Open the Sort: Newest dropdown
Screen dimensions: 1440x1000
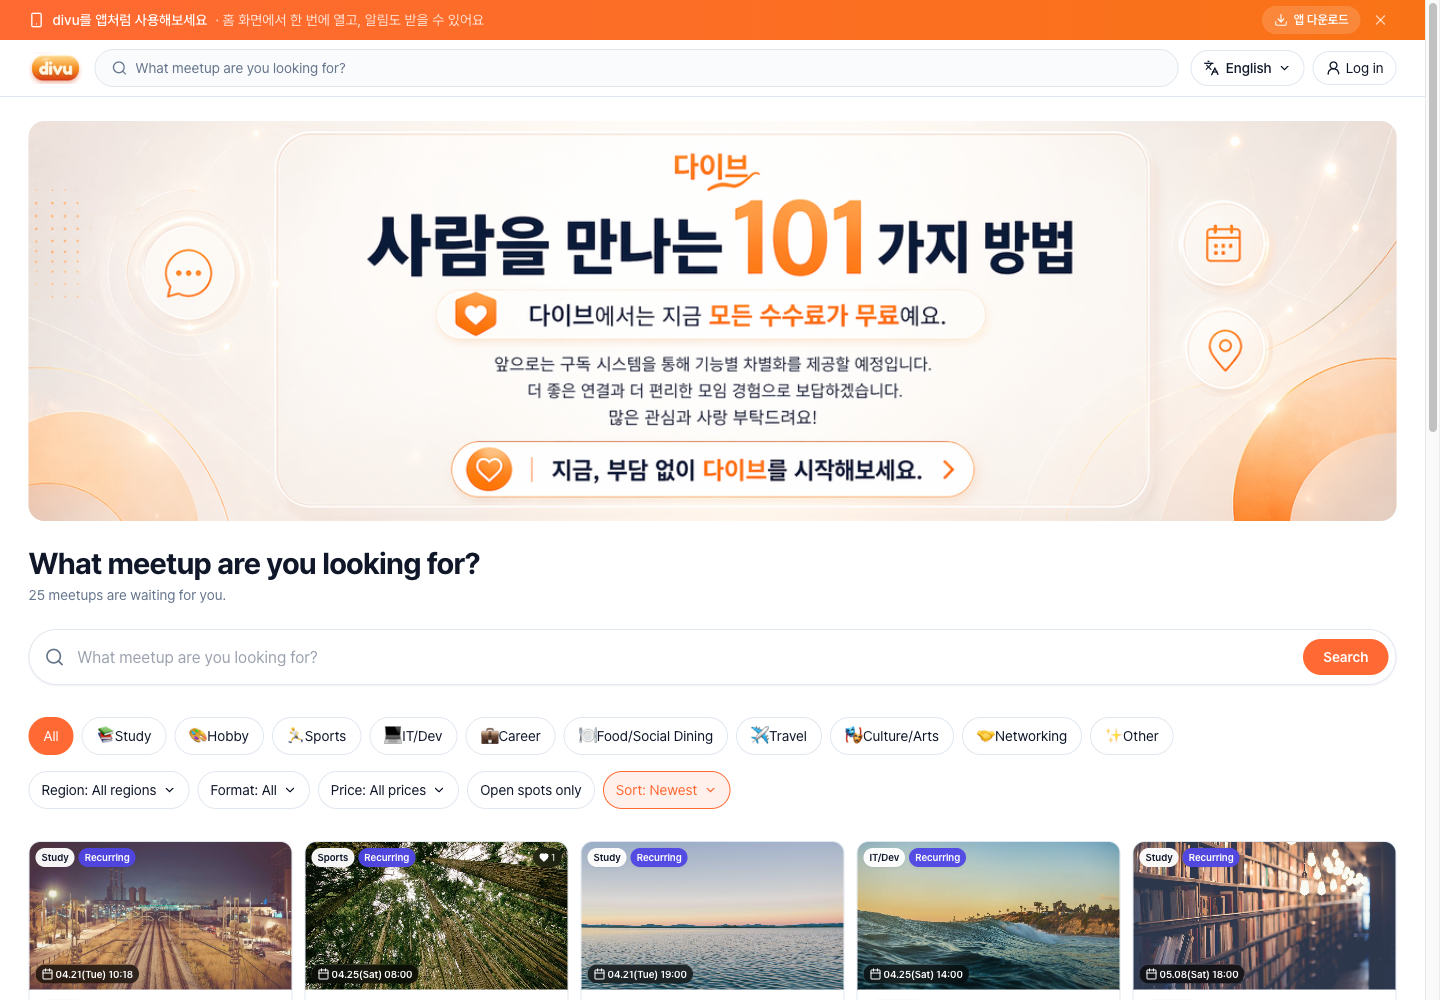pos(666,790)
